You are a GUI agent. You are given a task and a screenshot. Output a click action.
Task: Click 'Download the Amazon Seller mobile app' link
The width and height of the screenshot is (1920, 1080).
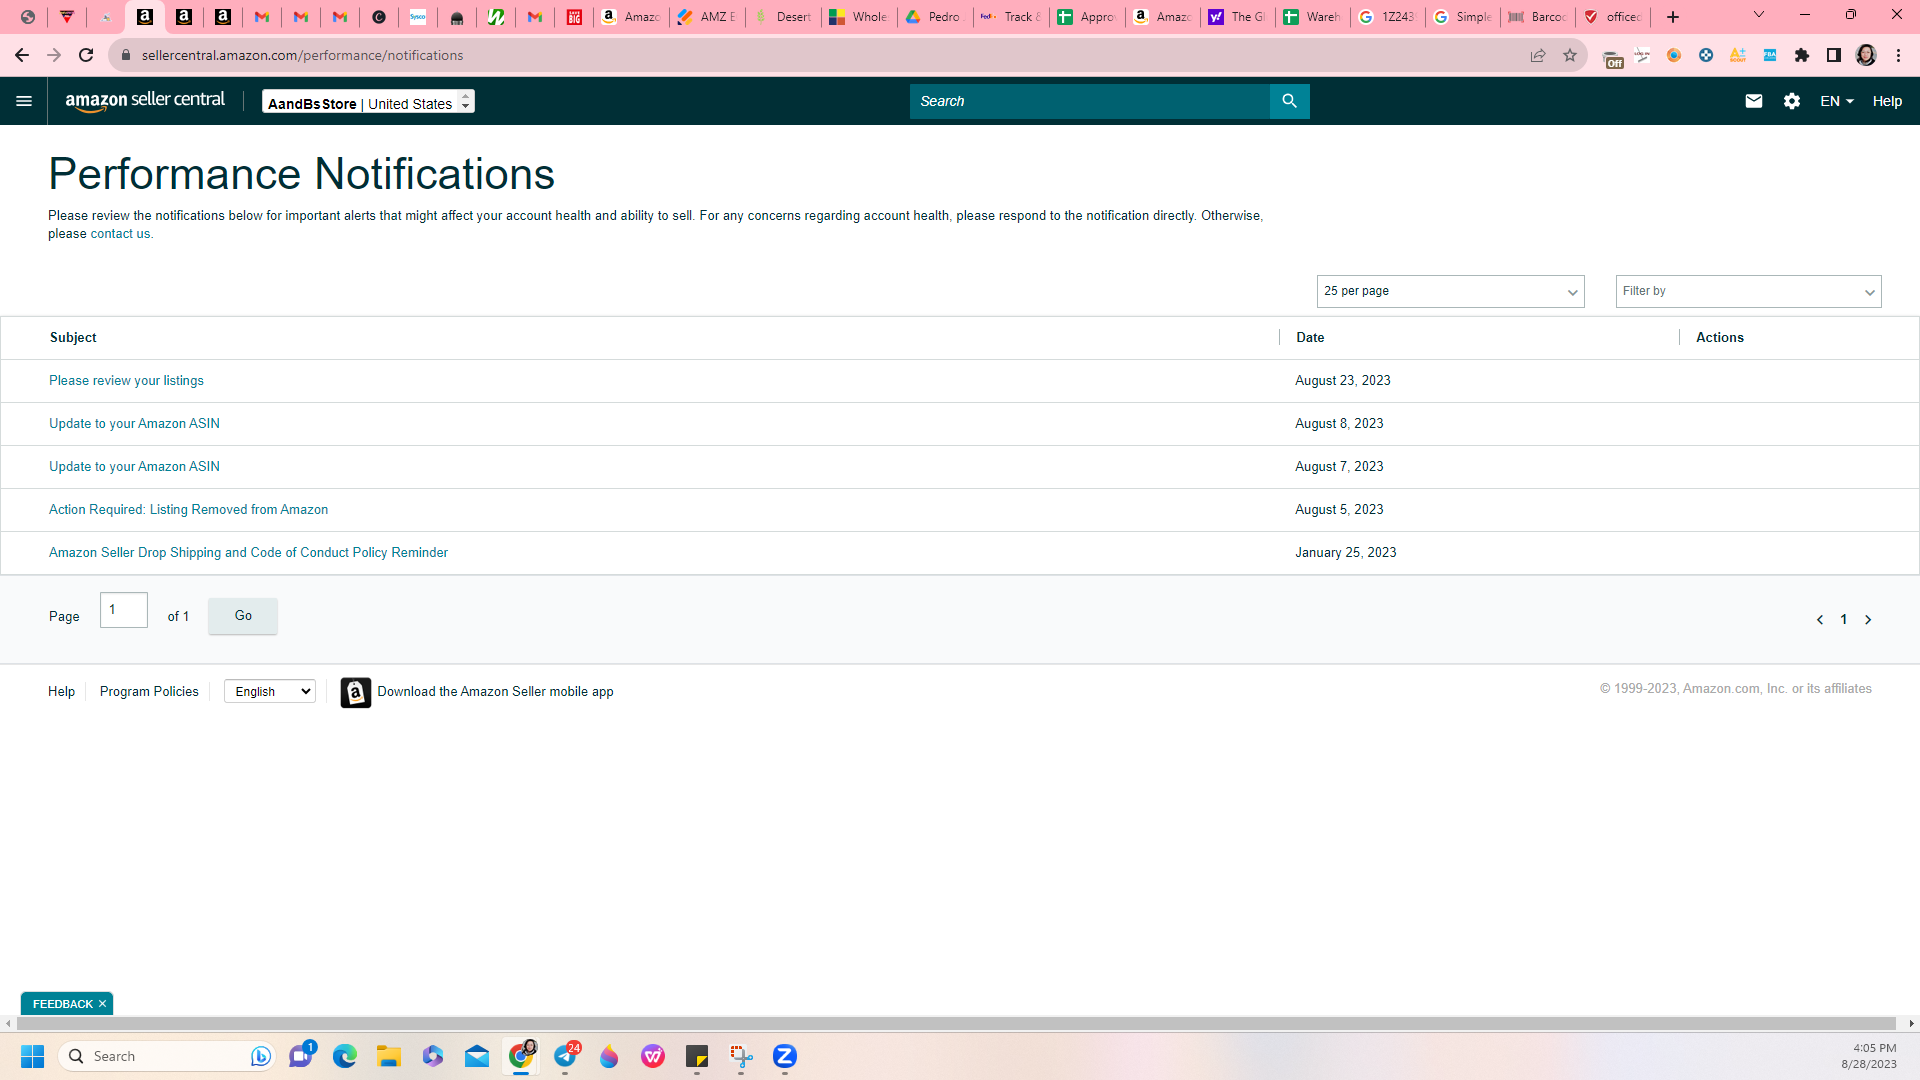coord(495,692)
